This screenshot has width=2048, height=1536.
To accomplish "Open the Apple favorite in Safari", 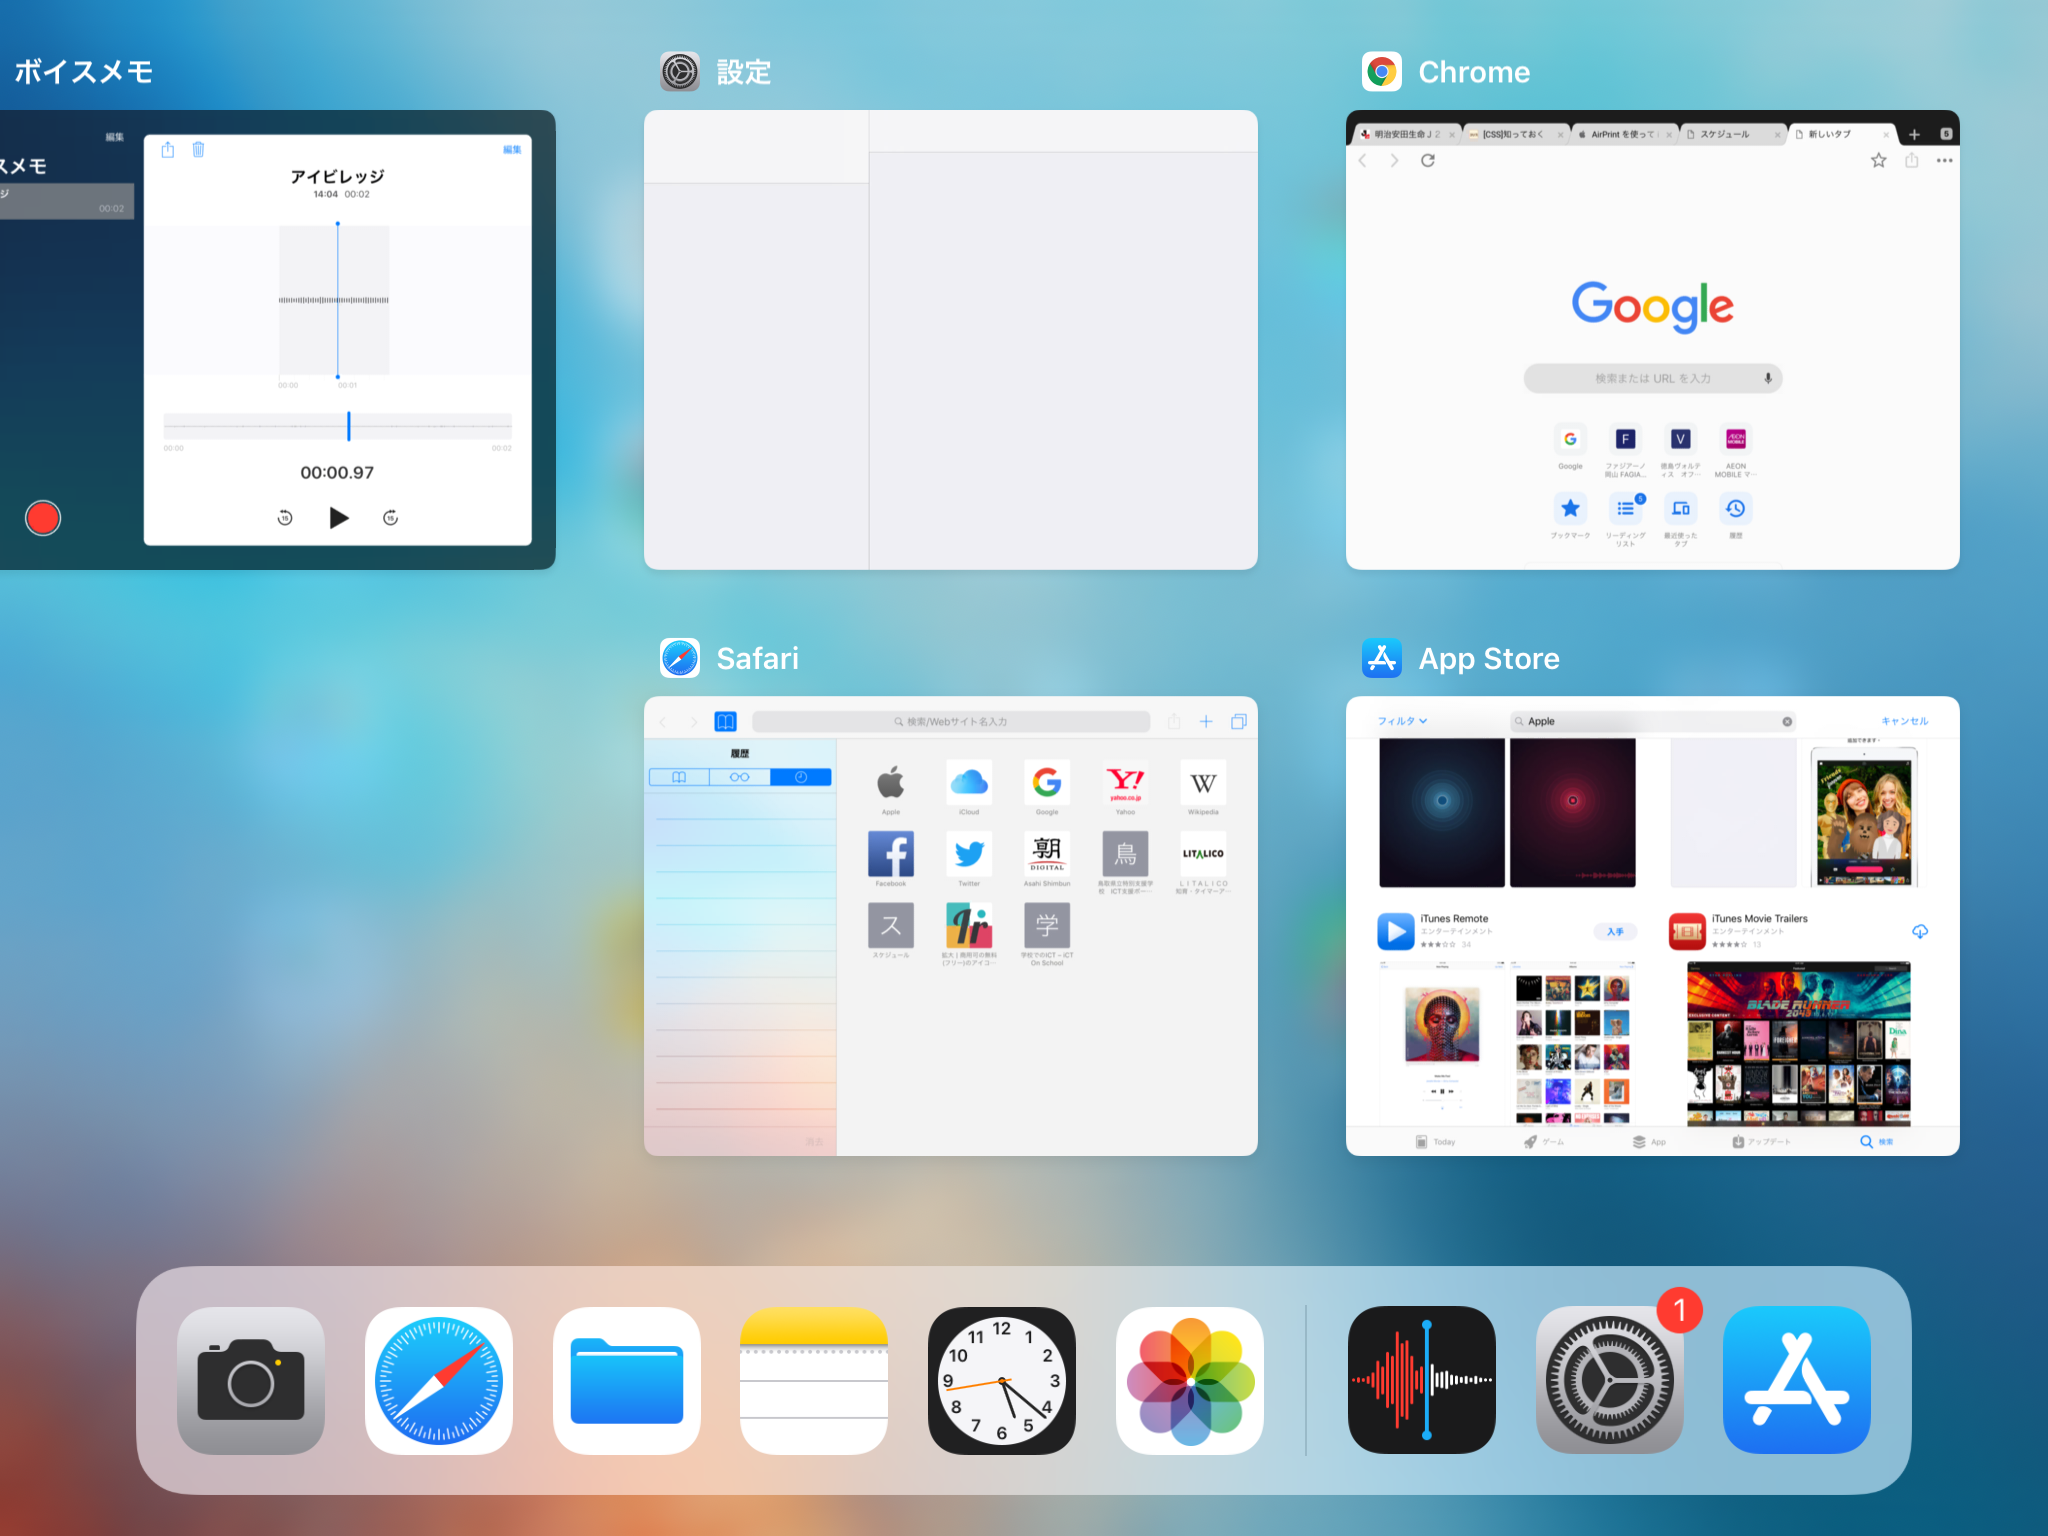I will click(x=890, y=788).
